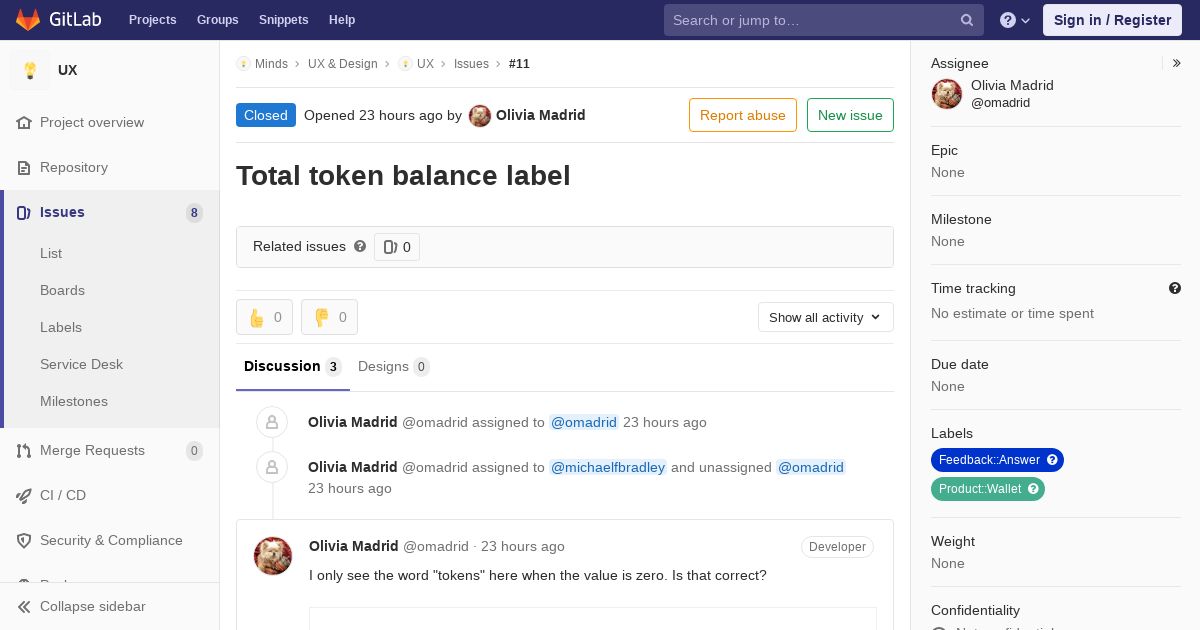Open the Service Desk sidebar item
Image resolution: width=1200 pixels, height=630 pixels.
[81, 365]
